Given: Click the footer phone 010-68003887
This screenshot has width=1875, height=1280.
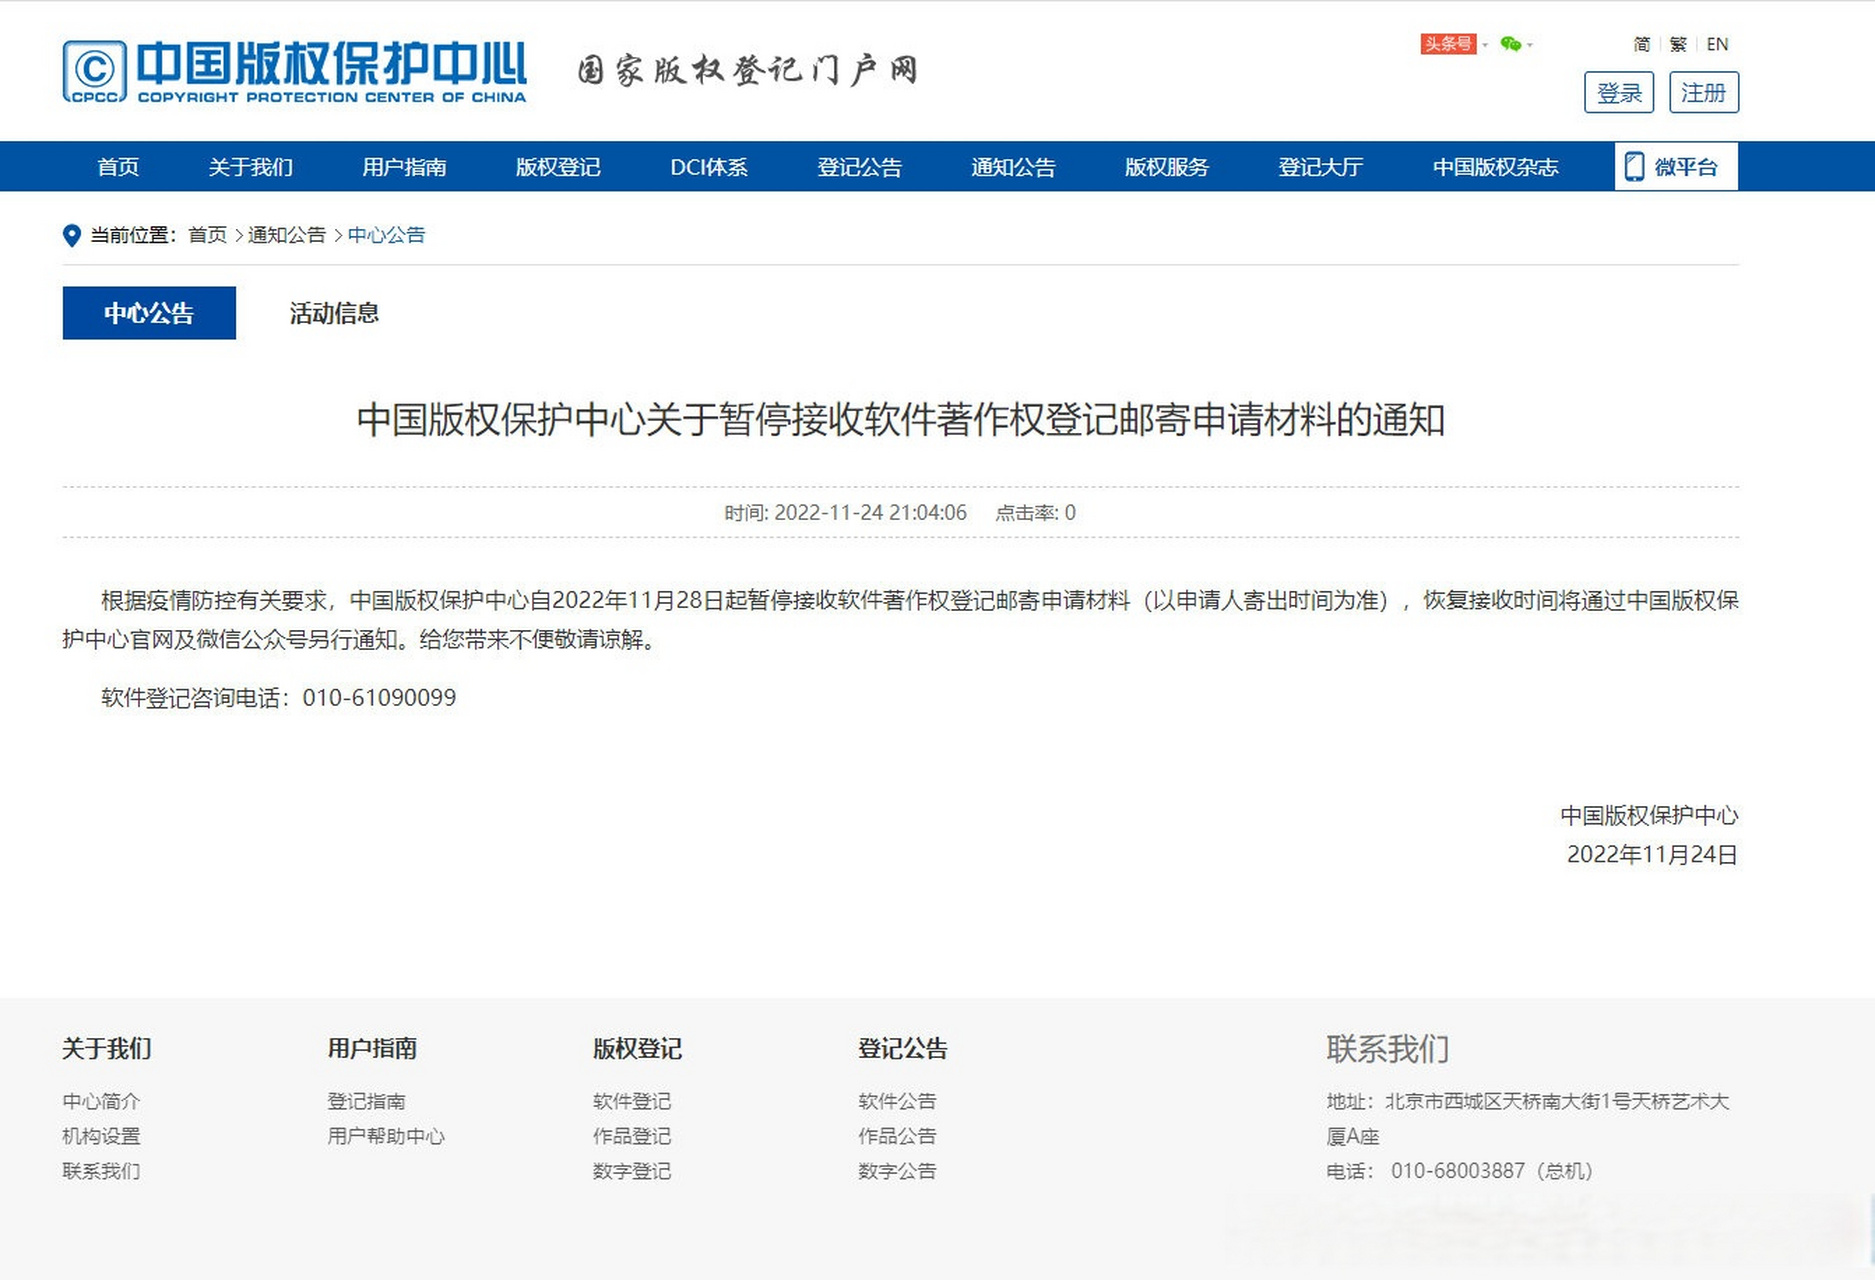Looking at the screenshot, I should click(x=1458, y=1171).
